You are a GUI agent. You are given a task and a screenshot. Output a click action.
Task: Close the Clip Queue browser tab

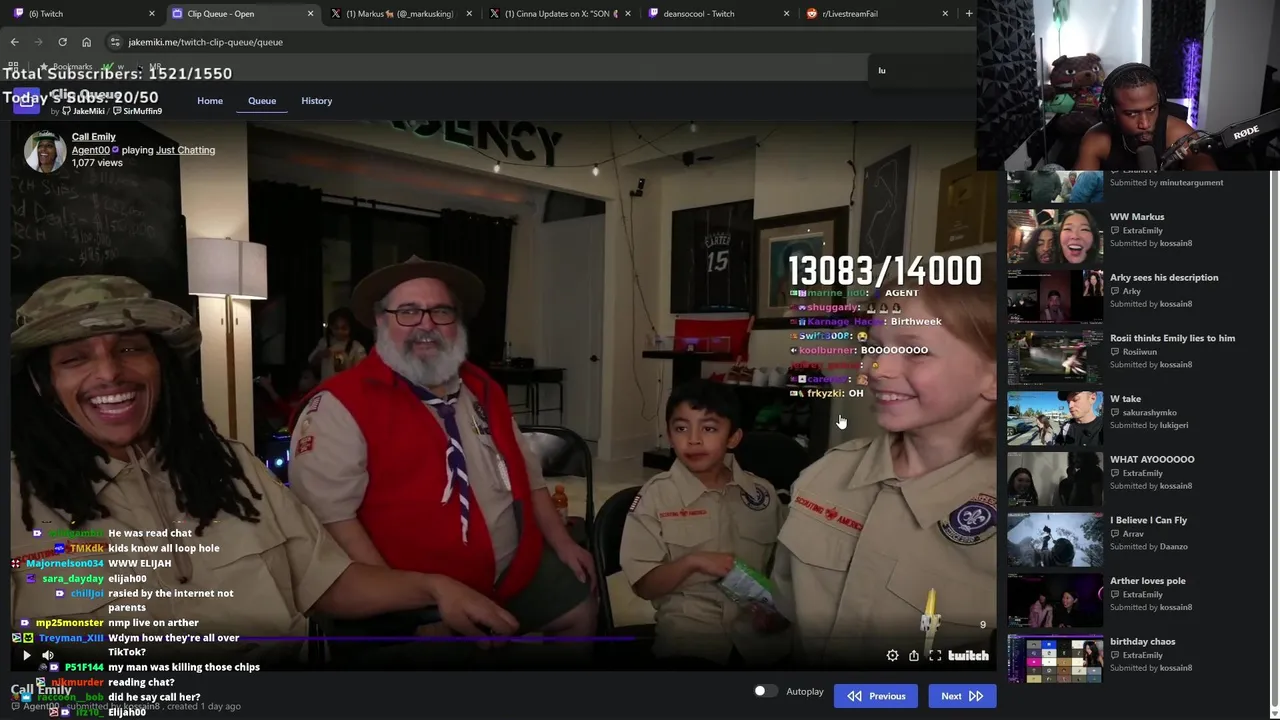pos(310,14)
